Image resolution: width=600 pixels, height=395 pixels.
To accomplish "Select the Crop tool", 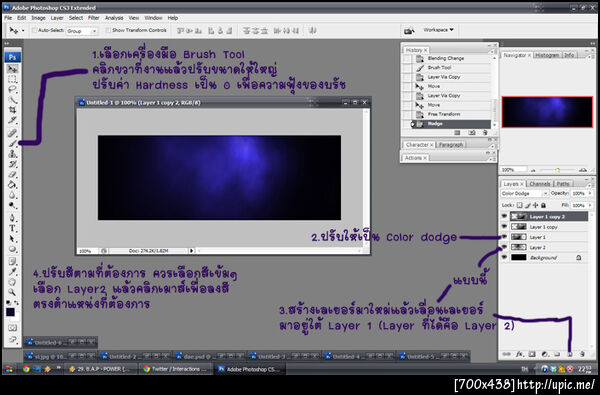I will (x=13, y=110).
